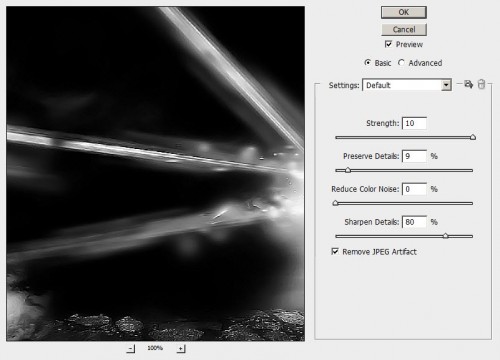Click the Cancel button
Viewport: 500px width, 360px height.
(x=404, y=30)
